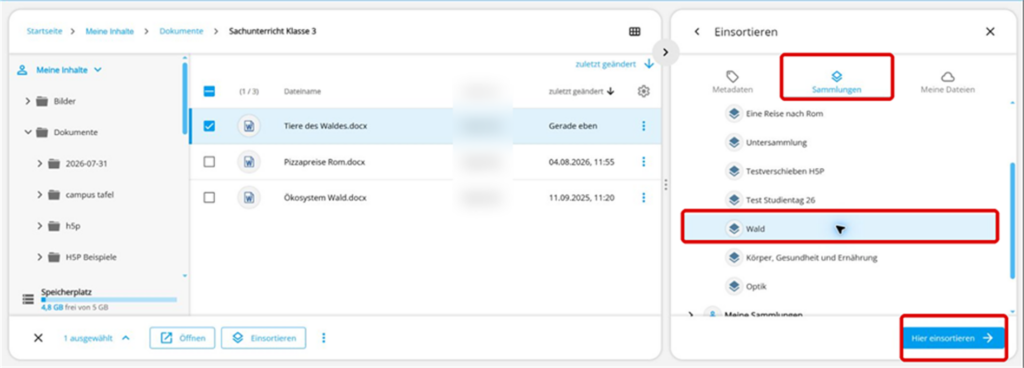Image resolution: width=1024 pixels, height=368 pixels.
Task: Click 'Hier einsortieren' button
Action: click(953, 338)
